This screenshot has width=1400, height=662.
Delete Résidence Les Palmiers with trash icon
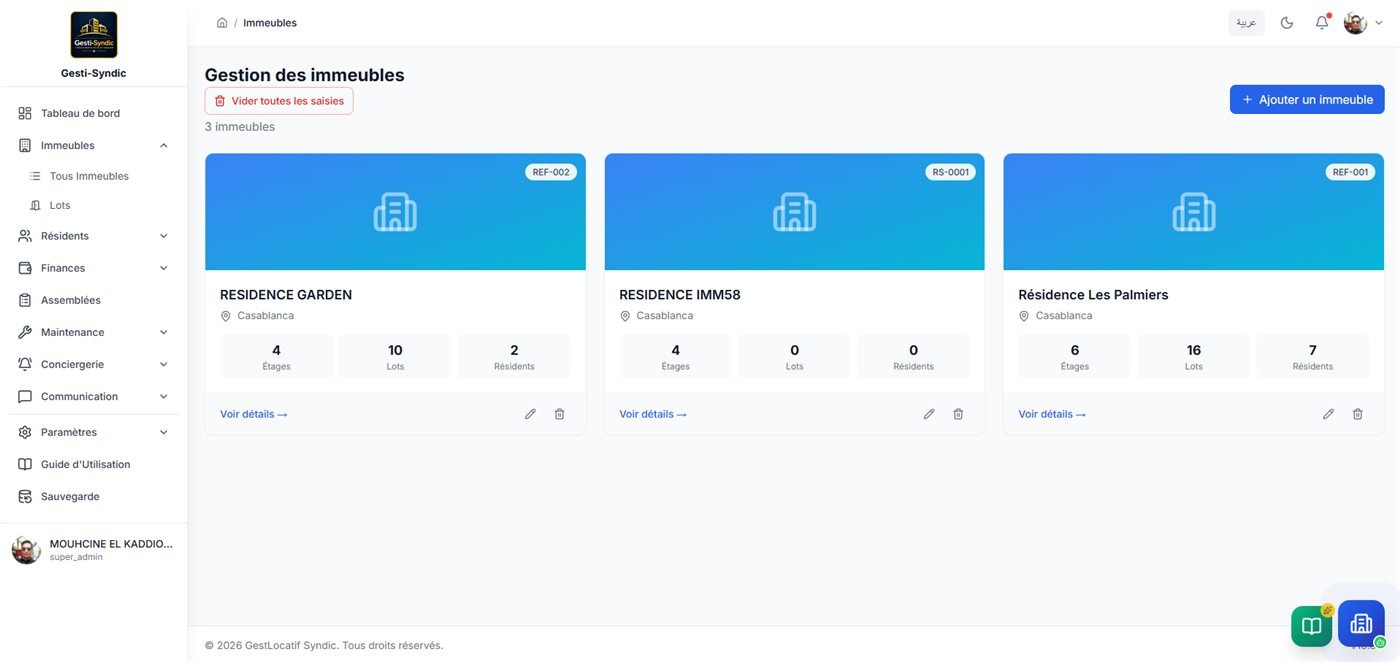point(1357,414)
